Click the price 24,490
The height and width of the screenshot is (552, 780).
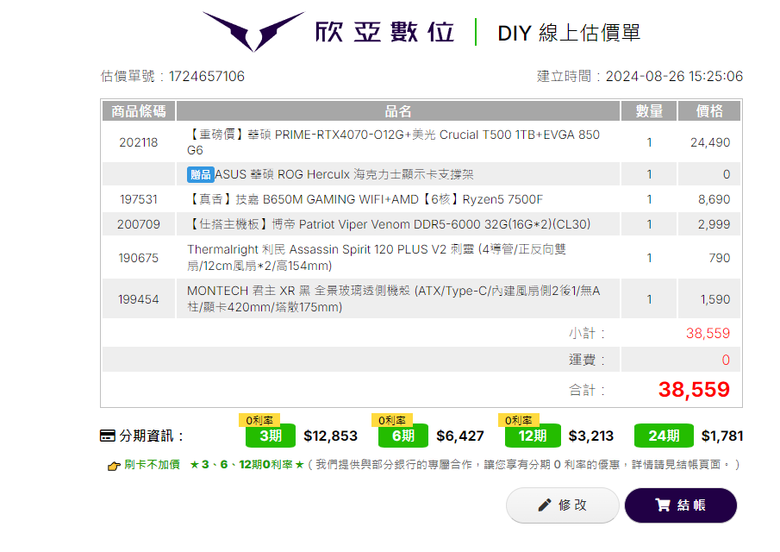tap(710, 143)
